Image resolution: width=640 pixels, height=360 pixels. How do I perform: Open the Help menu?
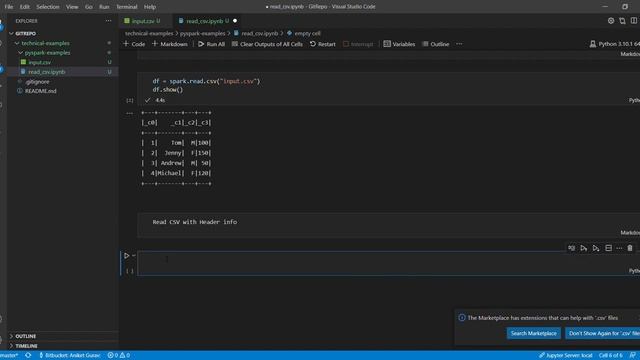pyautogui.click(x=150, y=7)
